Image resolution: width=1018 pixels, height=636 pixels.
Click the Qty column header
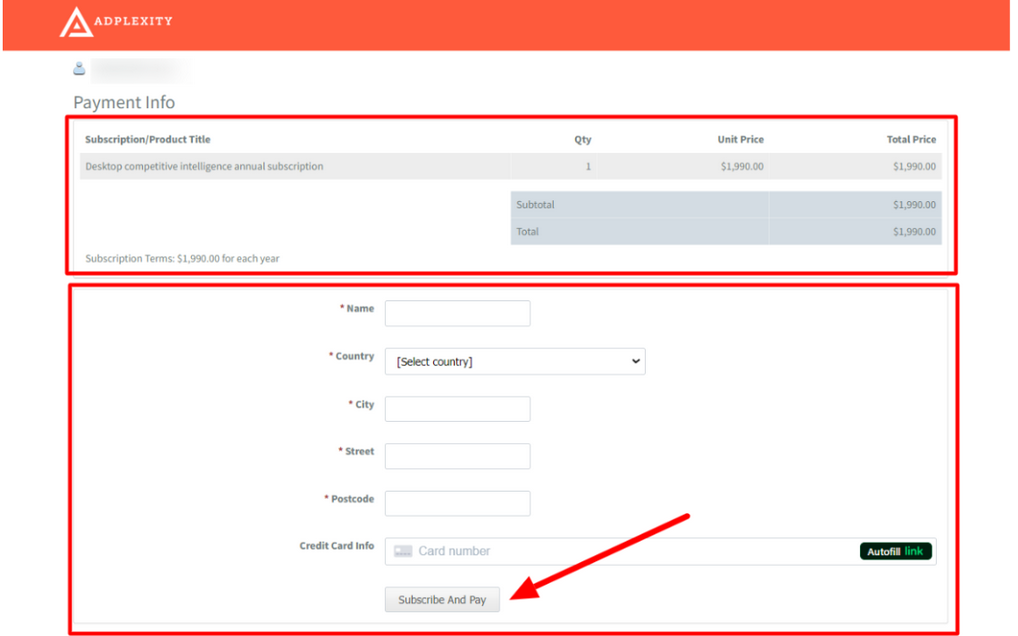coord(582,140)
